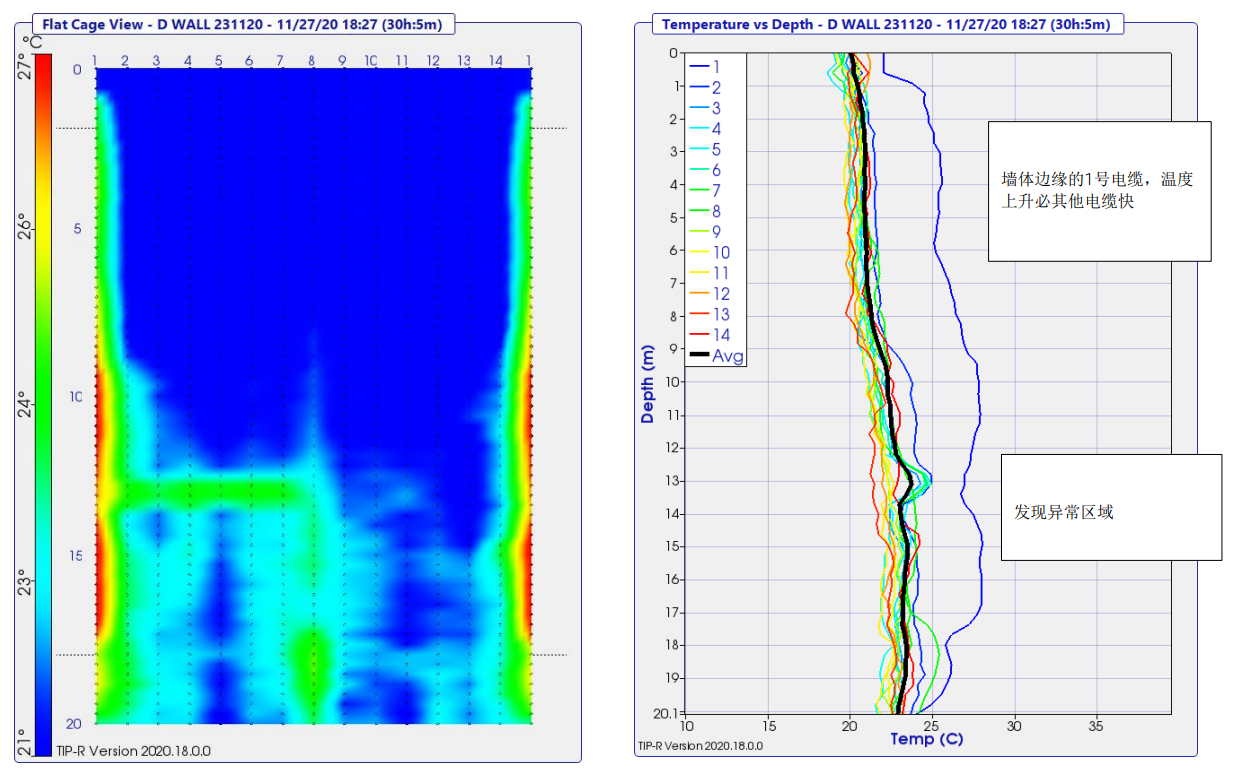Click column 14 header in Flat Cage View
Image resolution: width=1235 pixels, height=774 pixels.
[x=496, y=62]
